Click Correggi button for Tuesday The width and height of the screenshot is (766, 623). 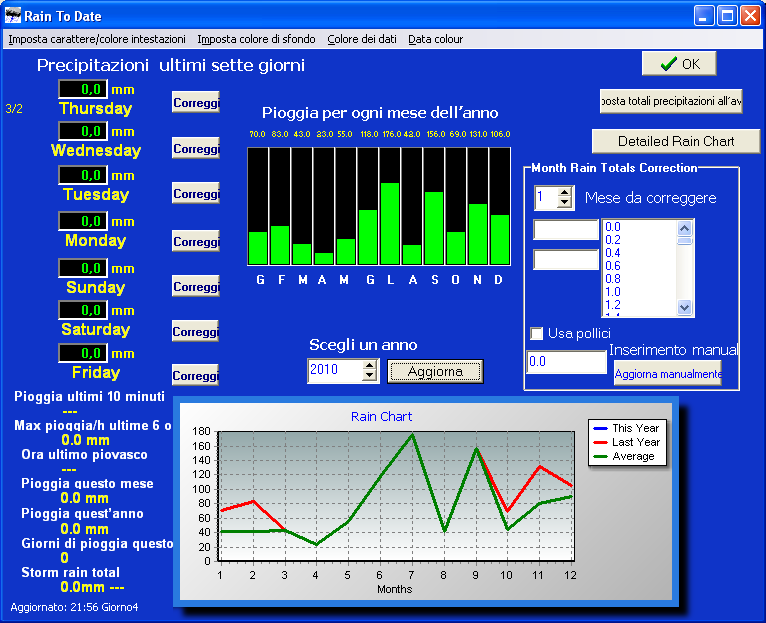coord(195,193)
